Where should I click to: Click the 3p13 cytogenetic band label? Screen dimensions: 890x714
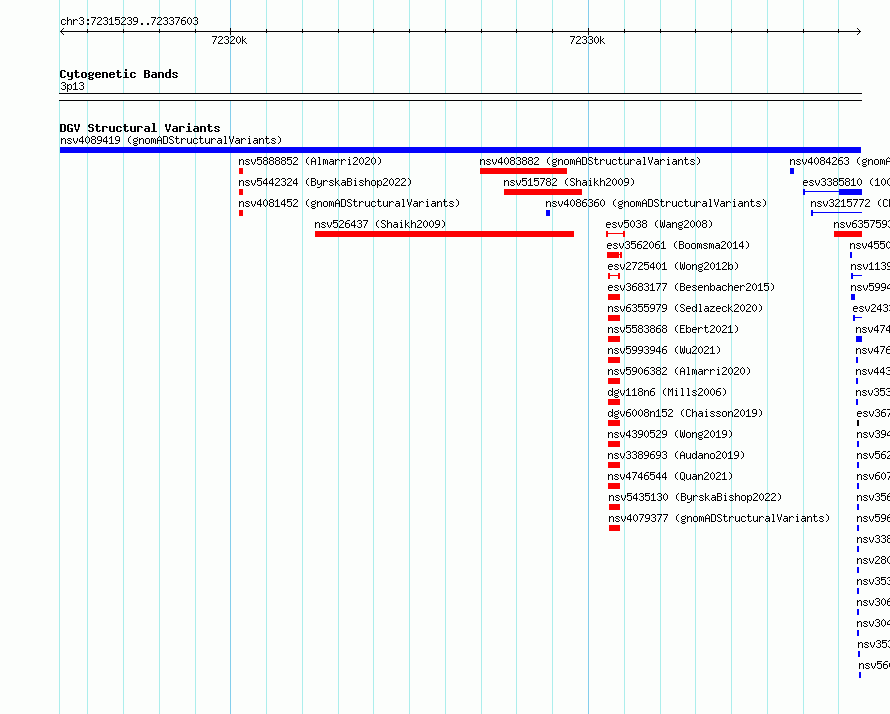tap(72, 86)
